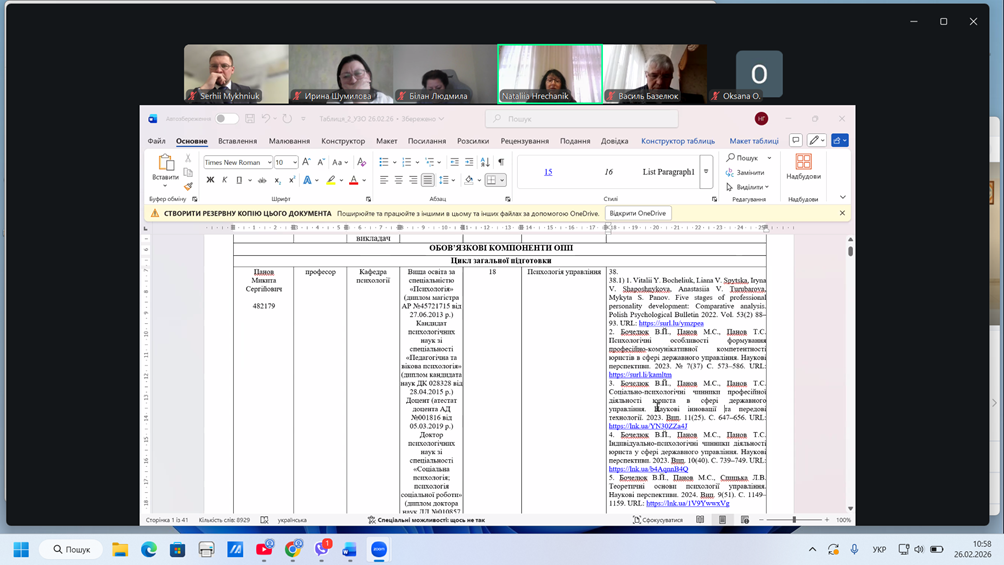Click the Format Painter brush icon
The width and height of the screenshot is (1004, 565).
pos(188,186)
